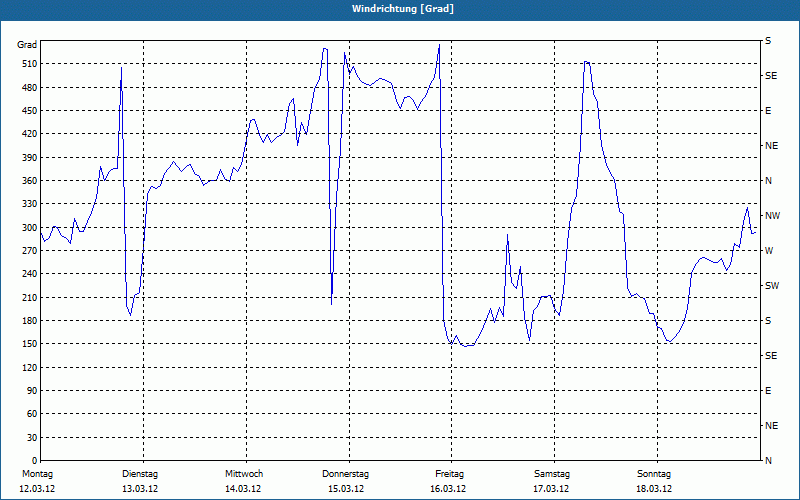Image resolution: width=800 pixels, height=500 pixels.
Task: Click the 'Samstag' day label
Action: [552, 474]
